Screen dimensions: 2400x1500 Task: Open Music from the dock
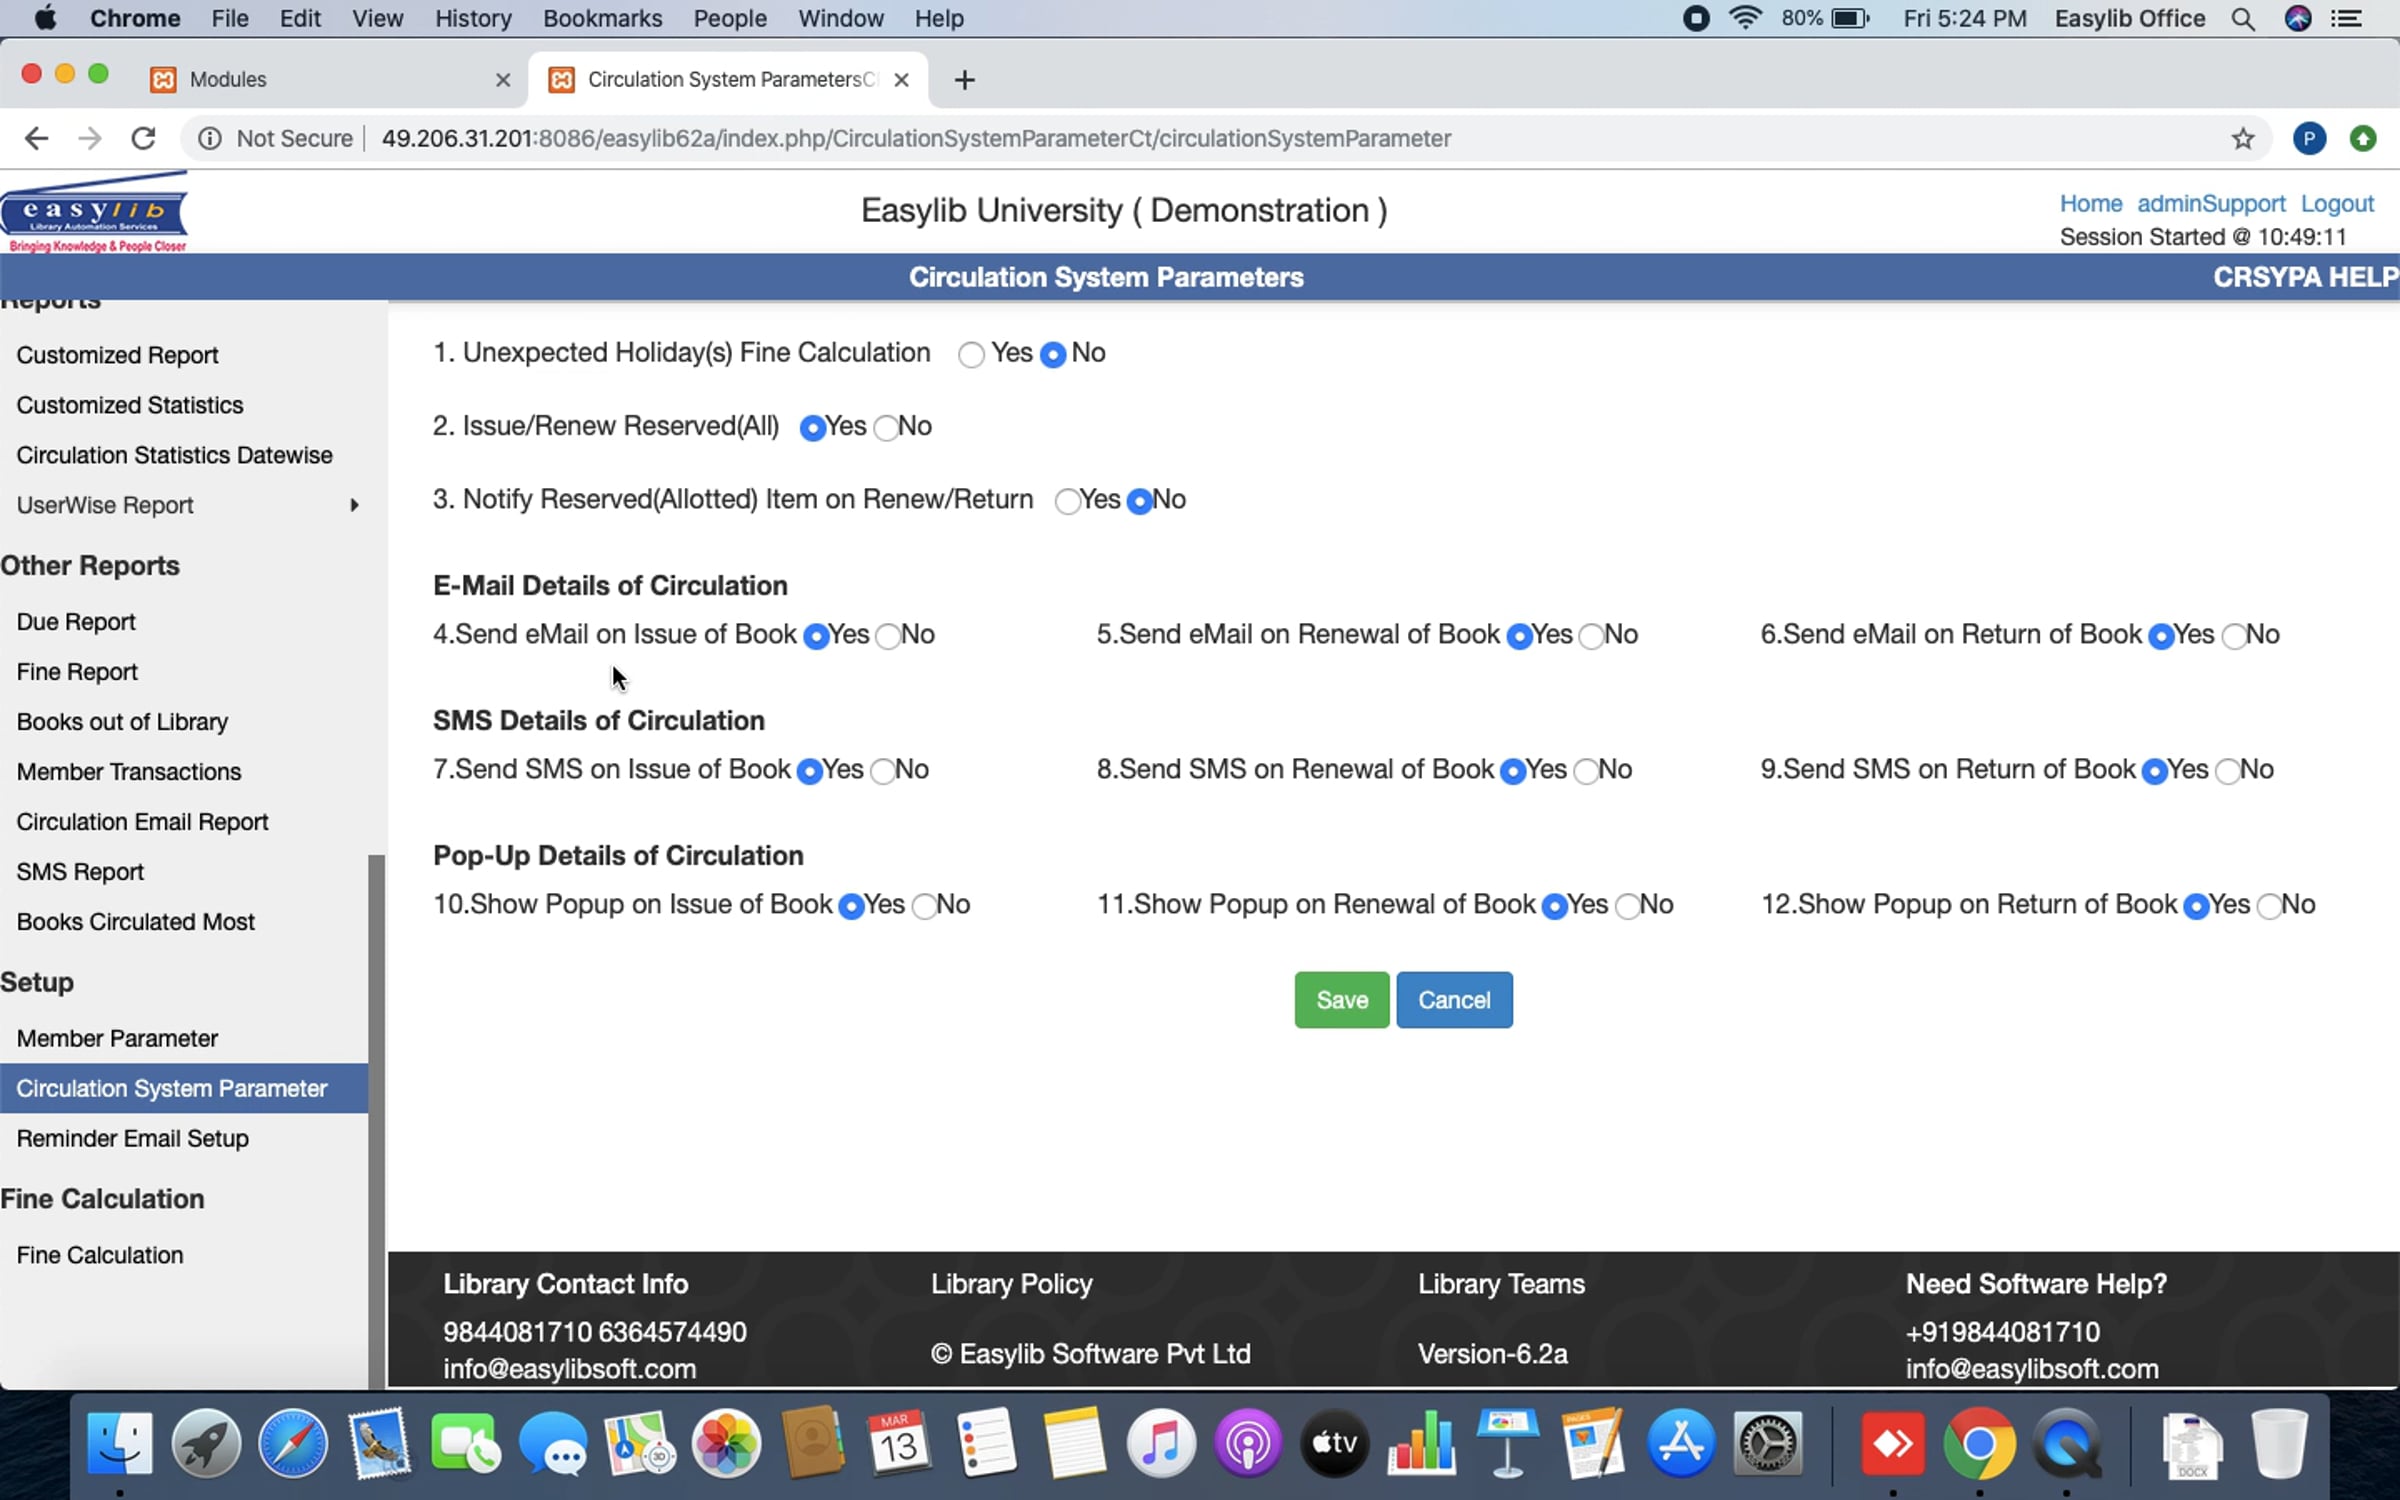tap(1161, 1443)
